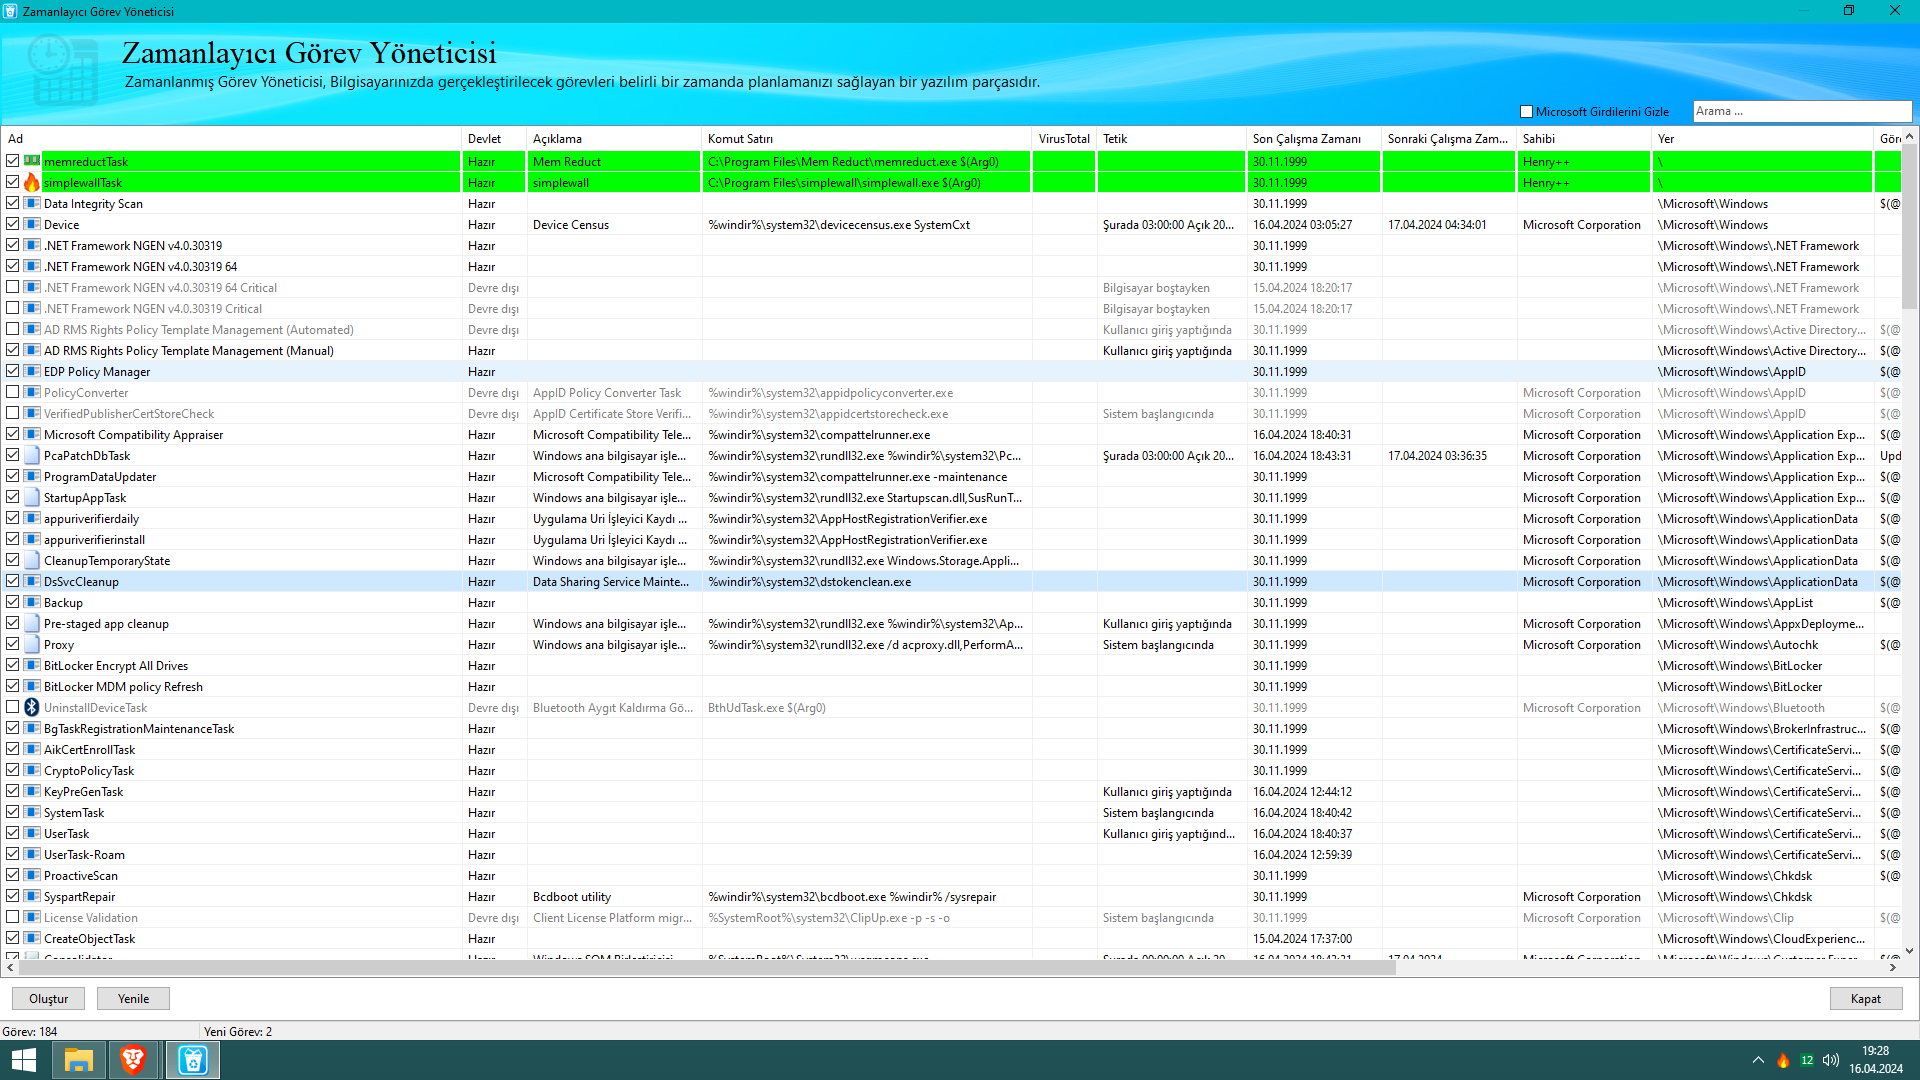Open Brave browser from the taskbar

tap(132, 1060)
